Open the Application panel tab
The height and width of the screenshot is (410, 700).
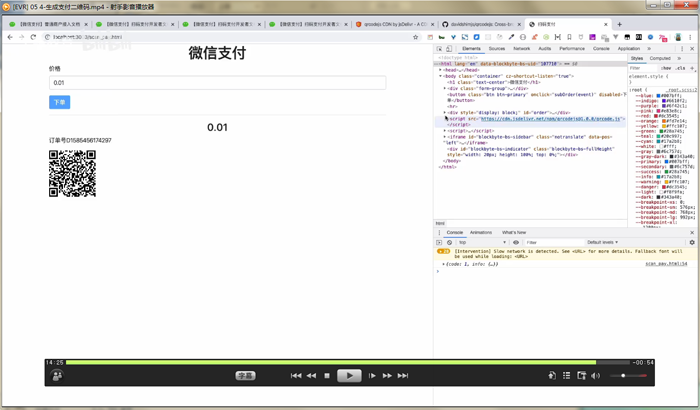(x=629, y=48)
